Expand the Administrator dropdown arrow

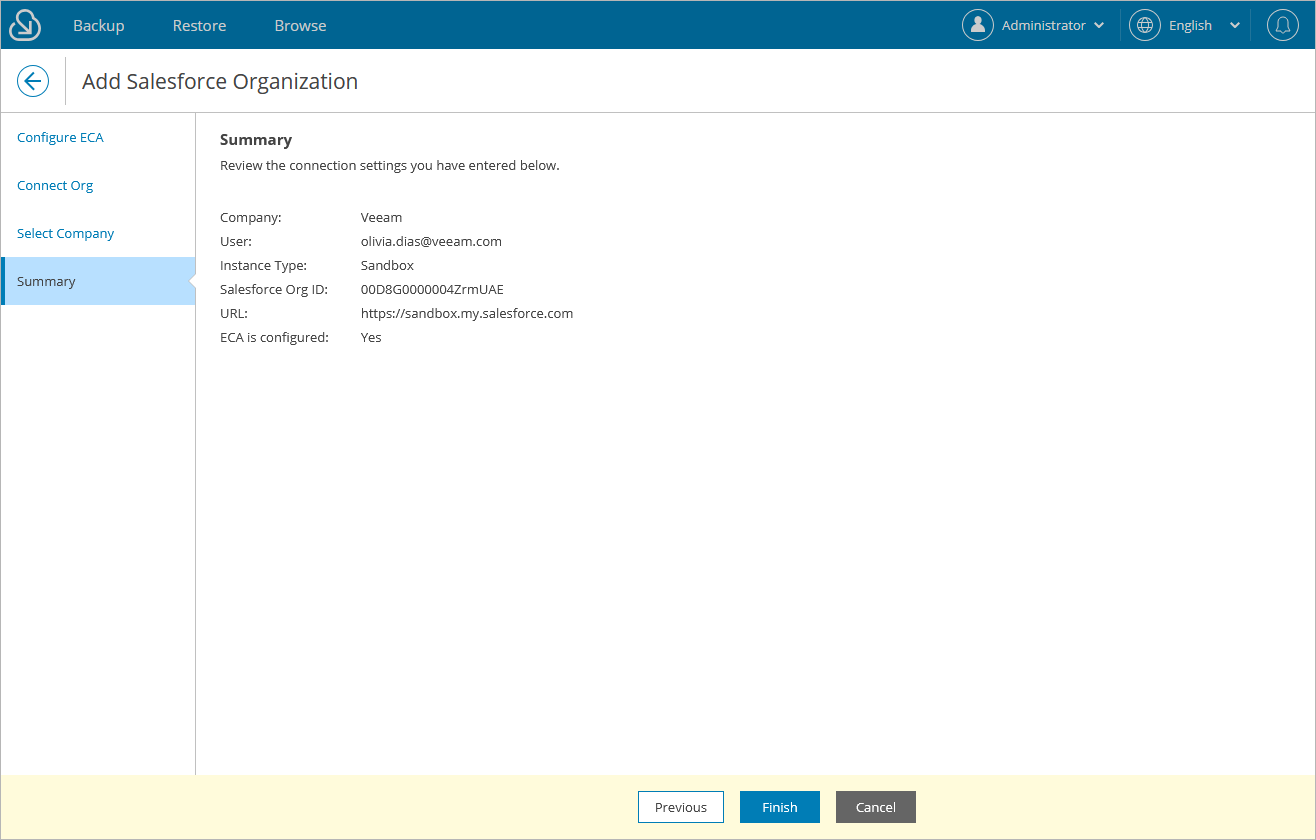click(1100, 26)
